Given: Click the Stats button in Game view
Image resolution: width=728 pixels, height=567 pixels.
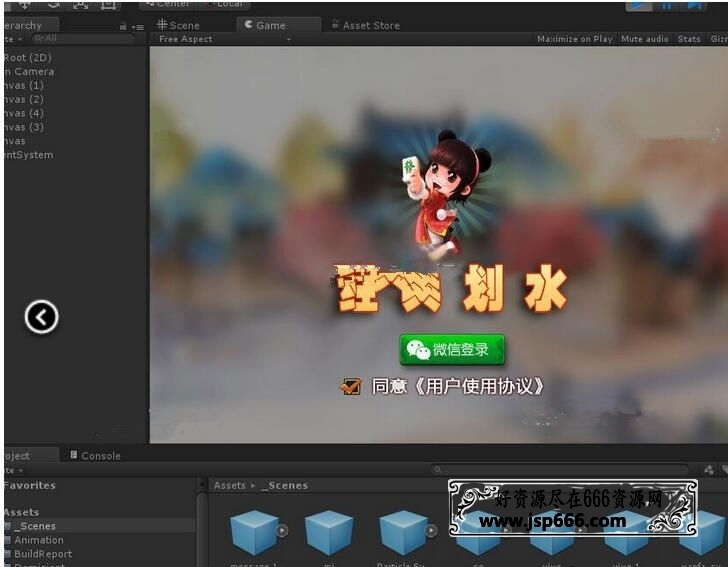Looking at the screenshot, I should [689, 39].
